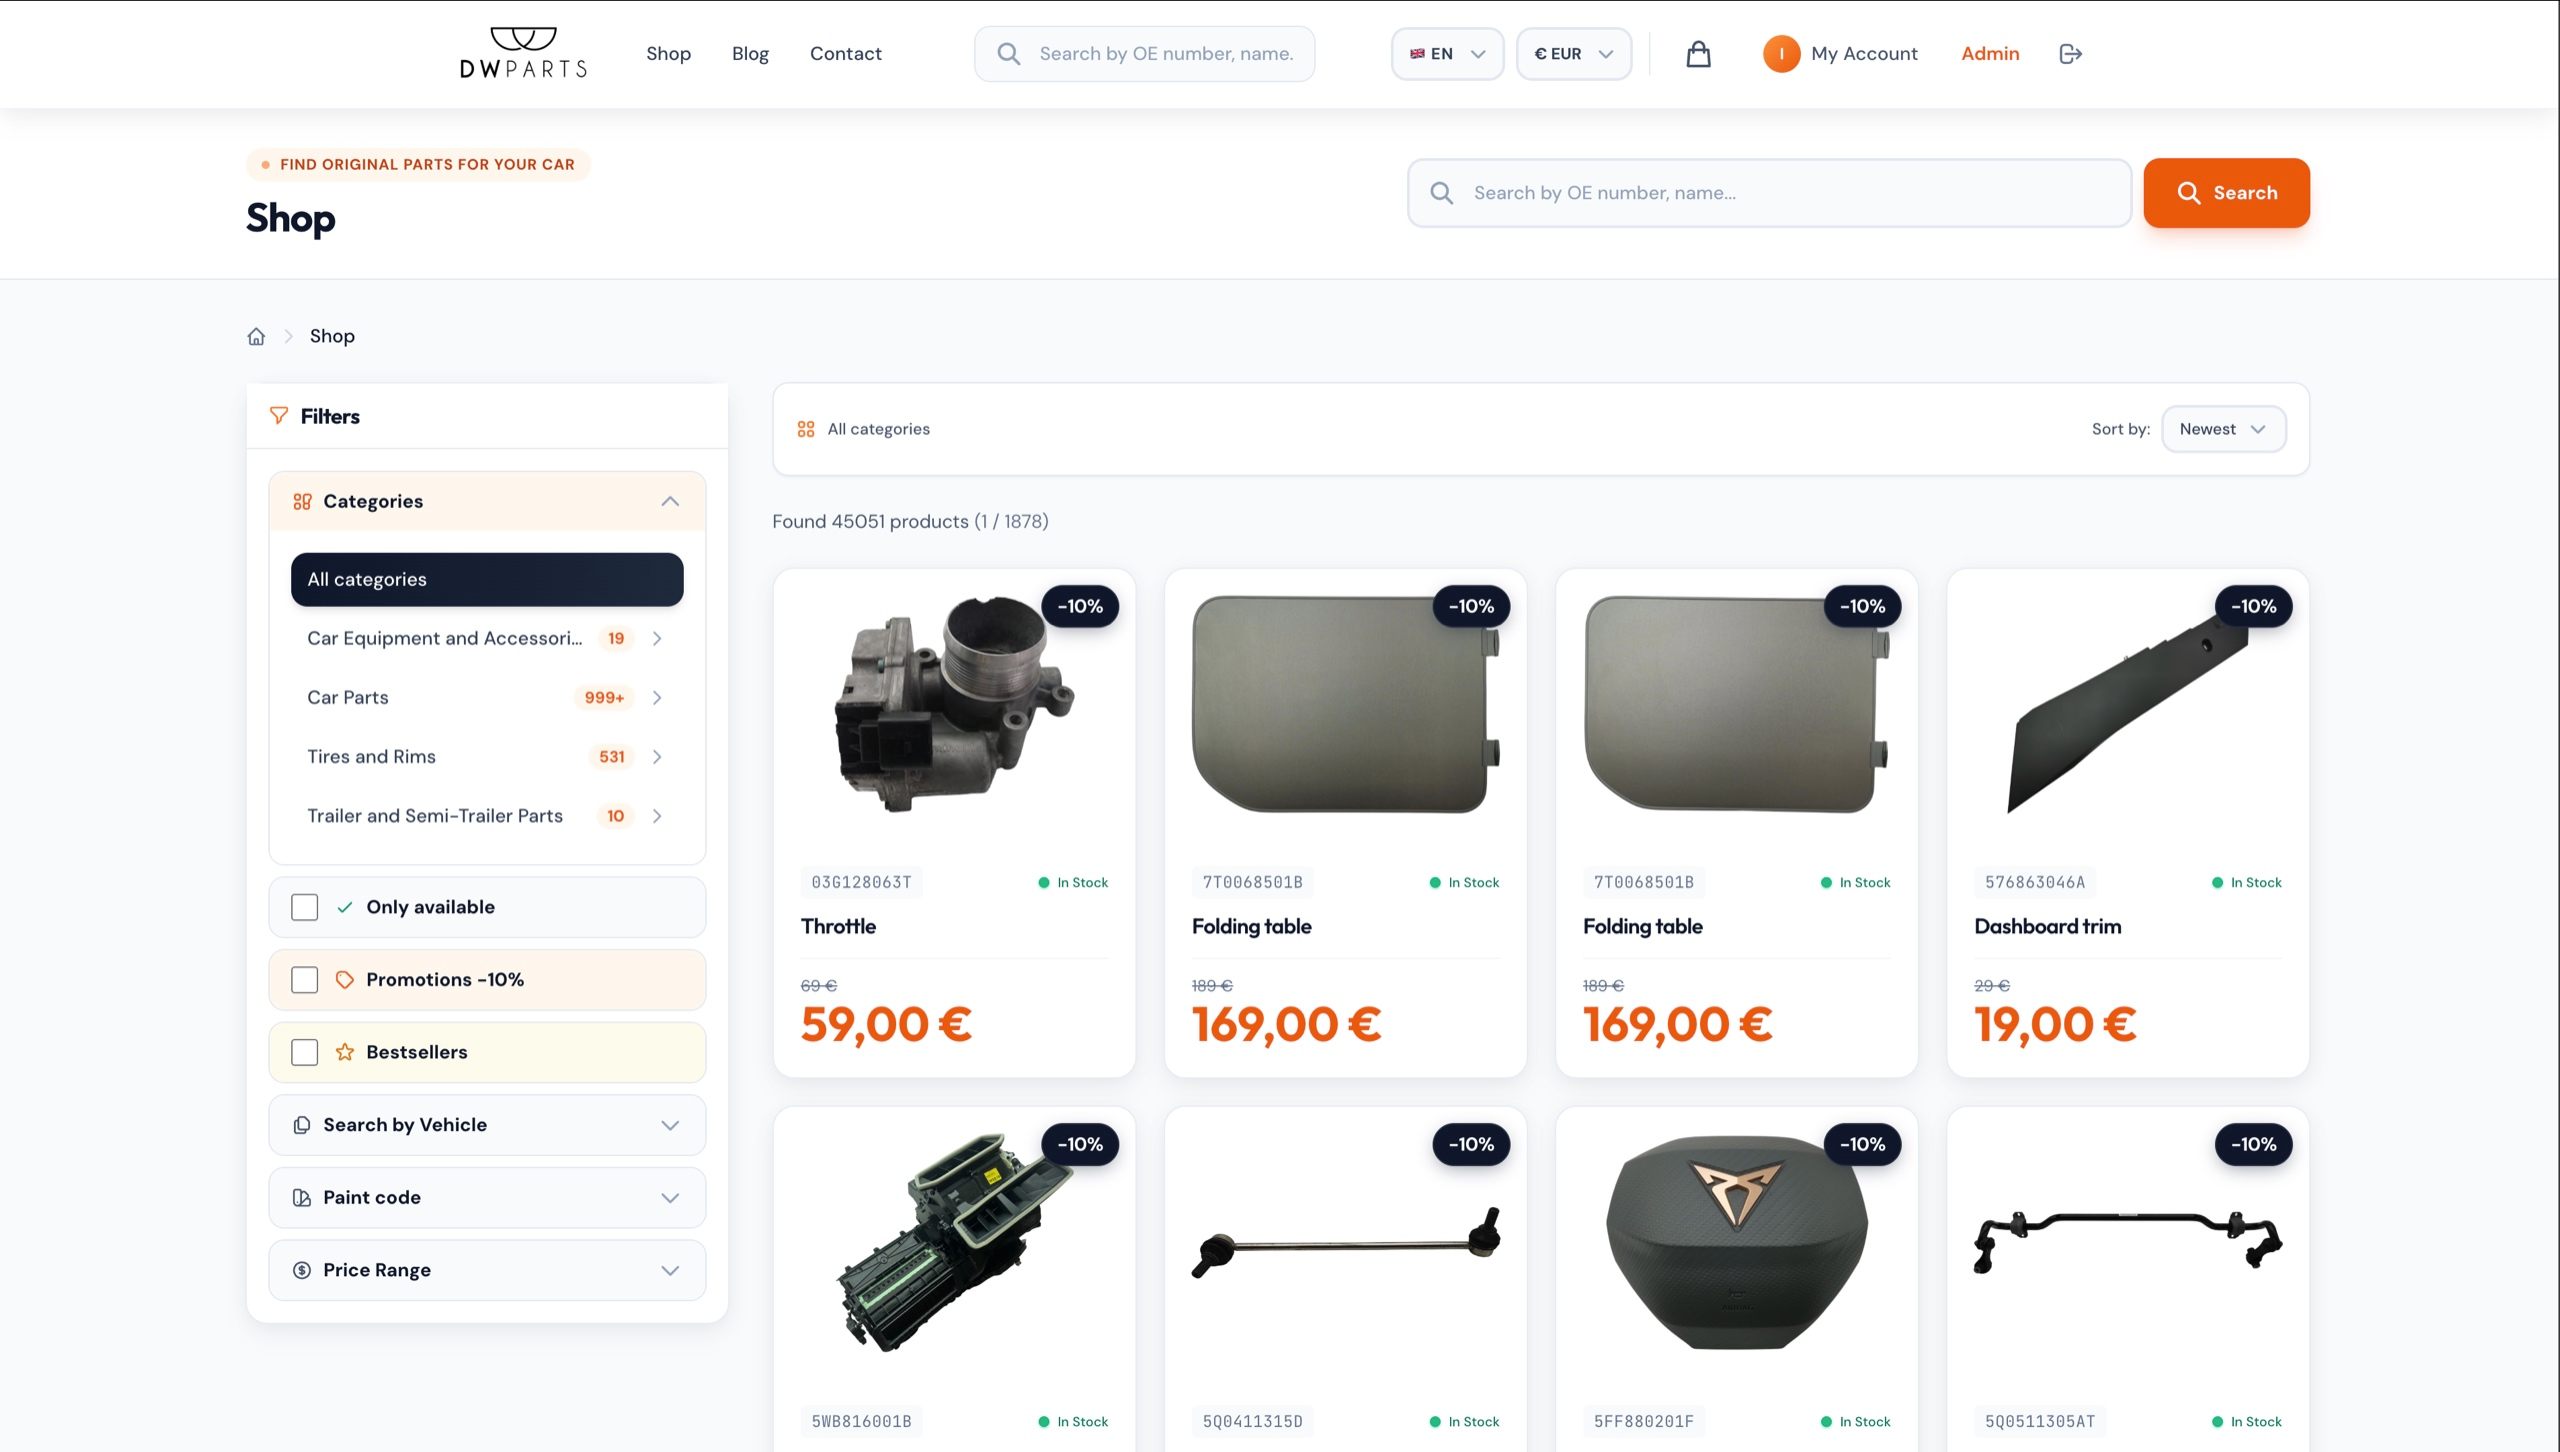Click the Shop breadcrumb link

click(332, 336)
